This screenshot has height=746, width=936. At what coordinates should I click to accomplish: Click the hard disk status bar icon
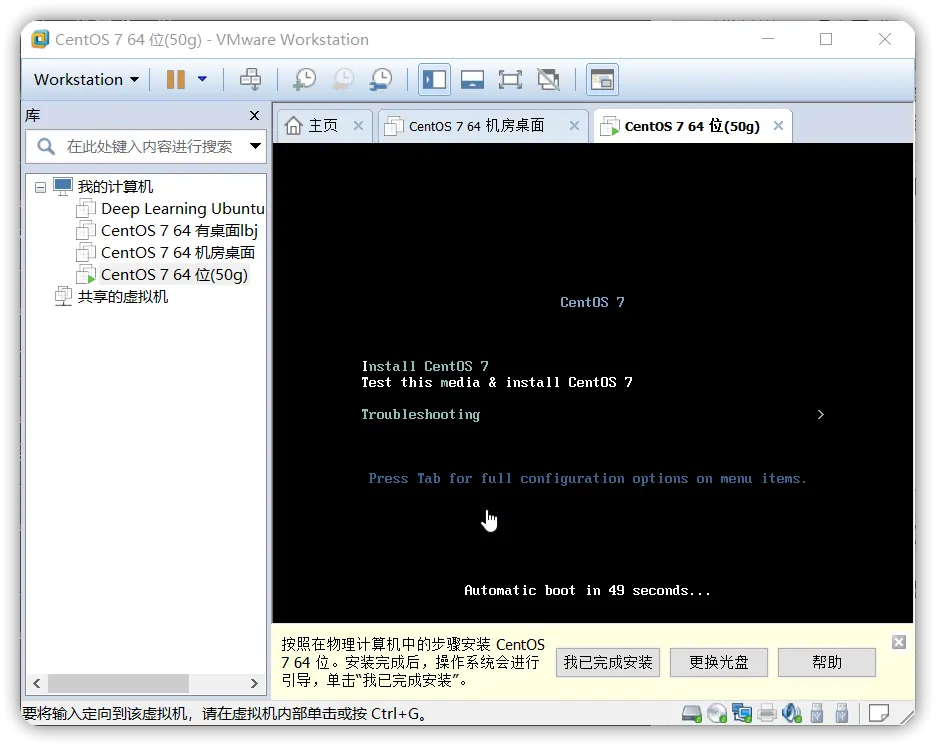point(691,713)
